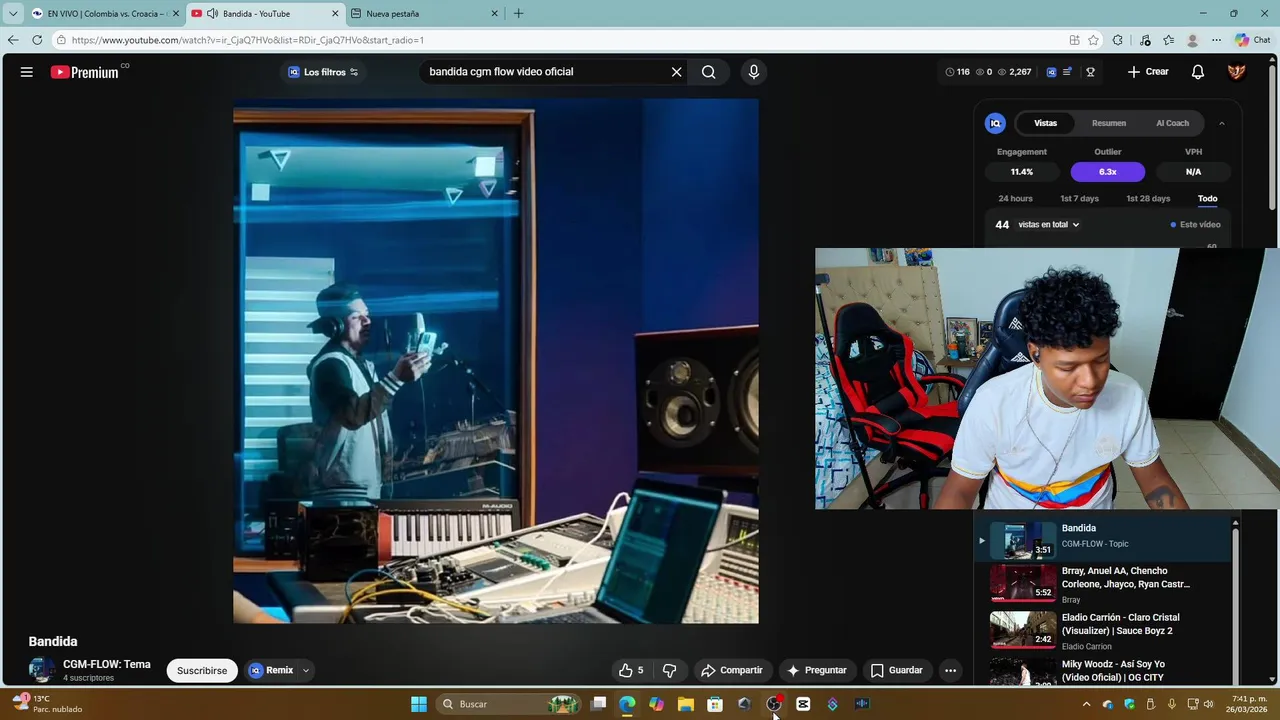Viewport: 1280px width, 720px height.
Task: Open the YouTube hamburger guide menu
Action: click(x=27, y=72)
